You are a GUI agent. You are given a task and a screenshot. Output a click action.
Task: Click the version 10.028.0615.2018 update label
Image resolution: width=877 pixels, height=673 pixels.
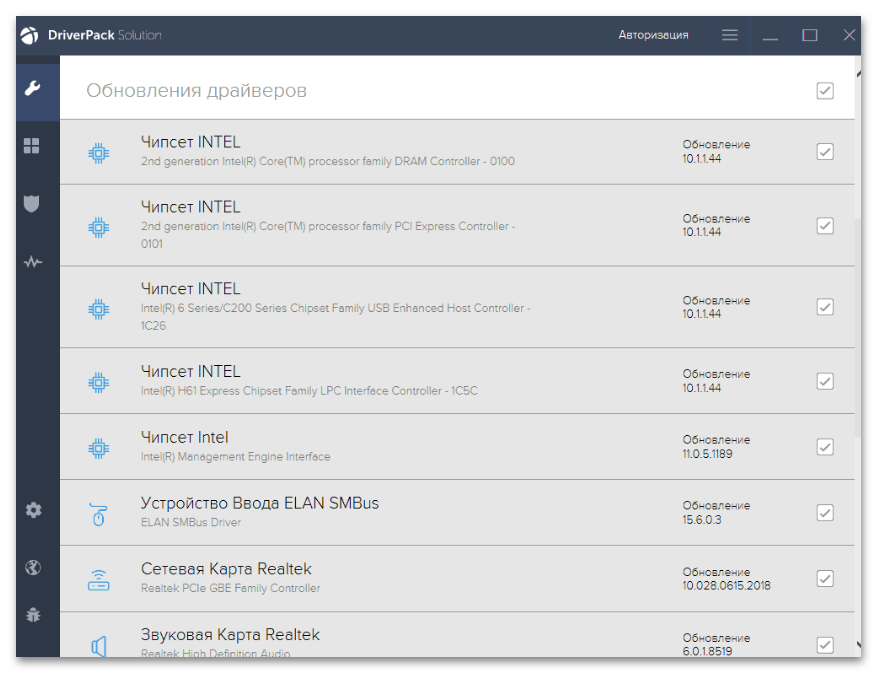[726, 578]
